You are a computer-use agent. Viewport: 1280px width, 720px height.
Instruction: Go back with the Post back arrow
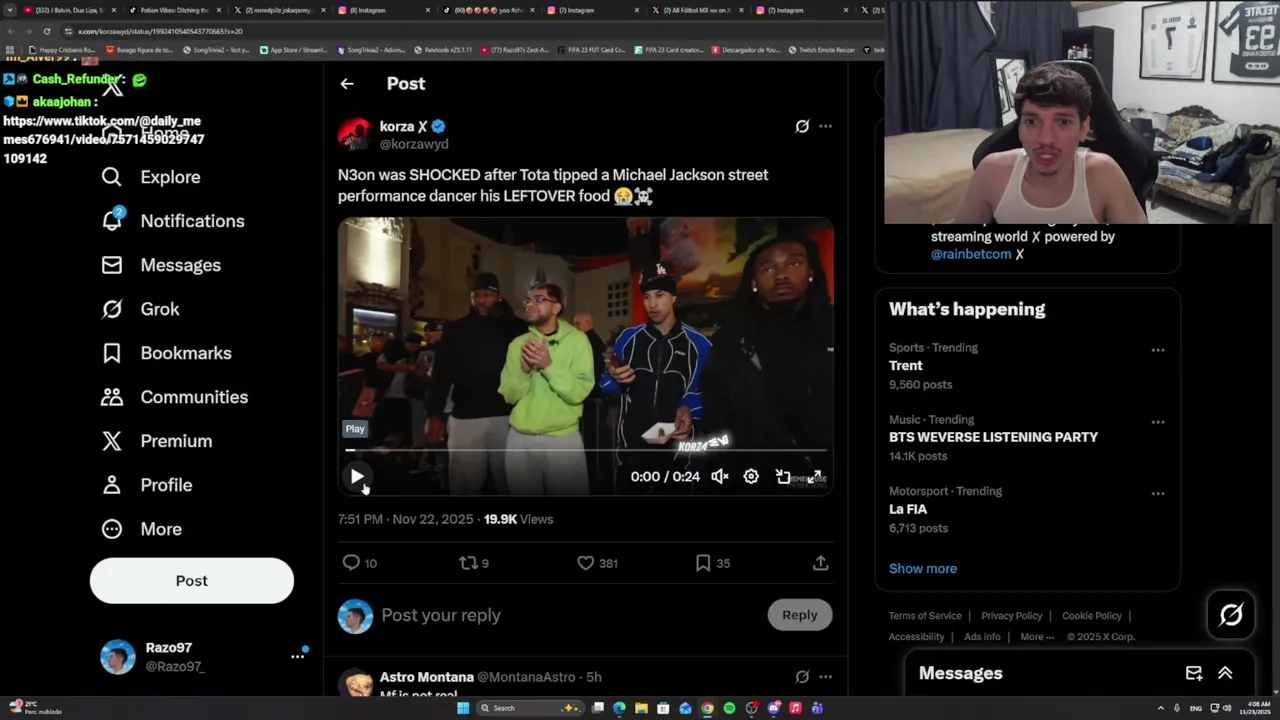click(x=347, y=84)
